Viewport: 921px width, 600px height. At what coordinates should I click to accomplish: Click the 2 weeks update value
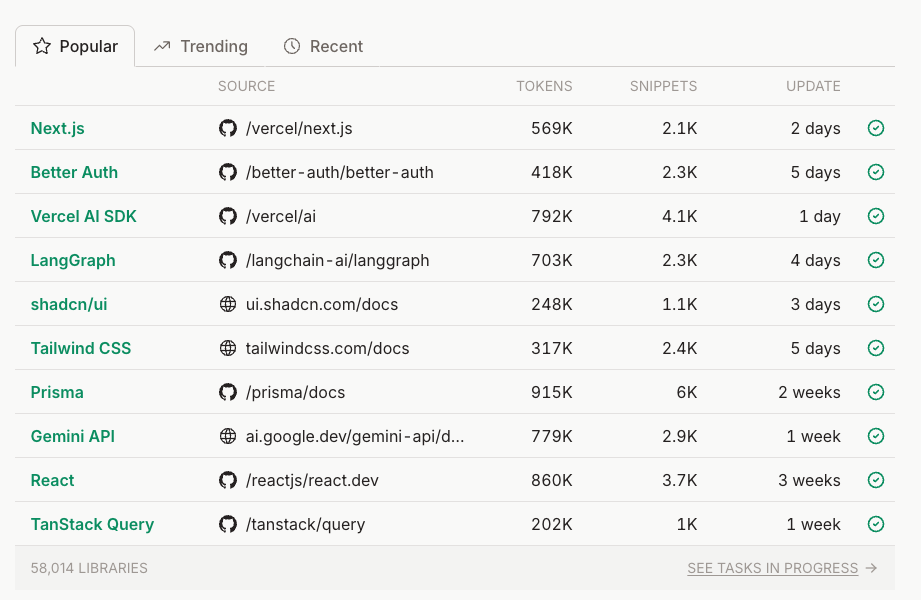tap(809, 393)
